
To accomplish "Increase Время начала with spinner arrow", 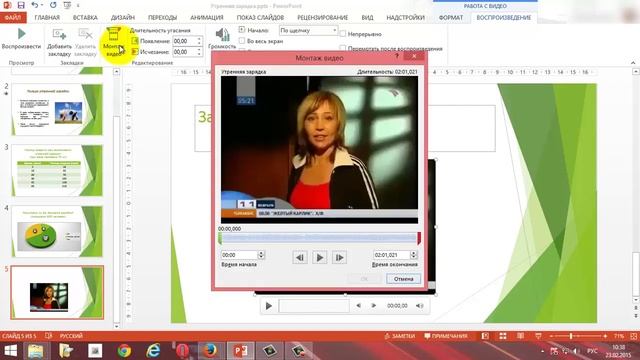I will (x=261, y=253).
